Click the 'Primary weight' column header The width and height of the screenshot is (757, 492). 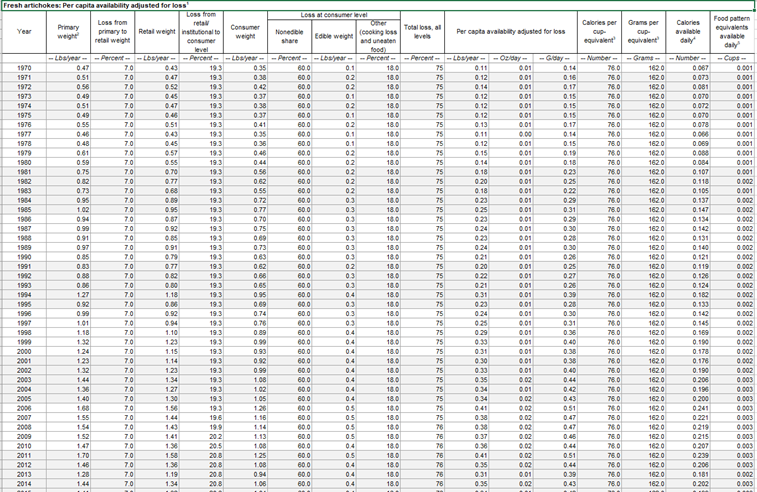pos(68,32)
